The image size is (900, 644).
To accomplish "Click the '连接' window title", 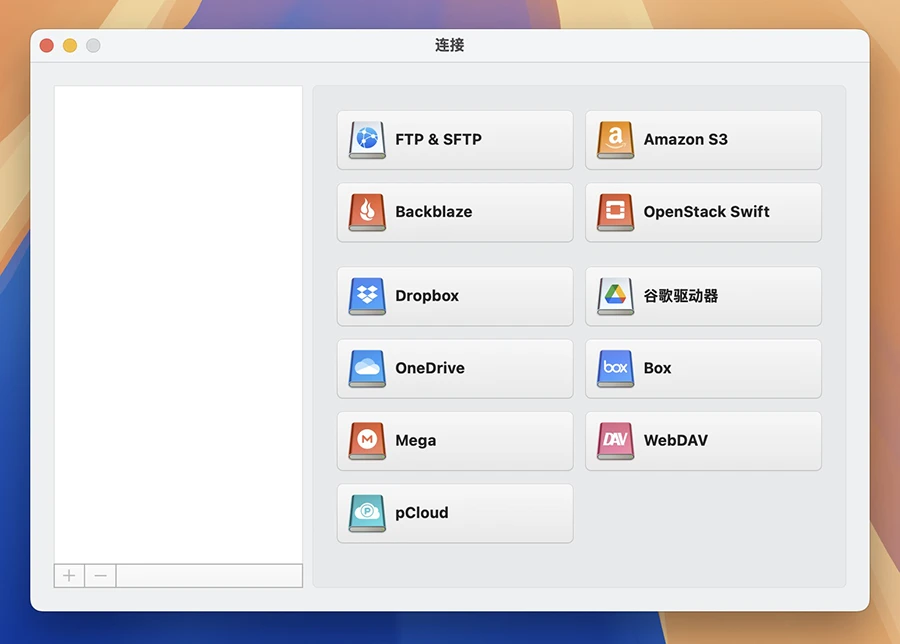I will click(x=449, y=46).
